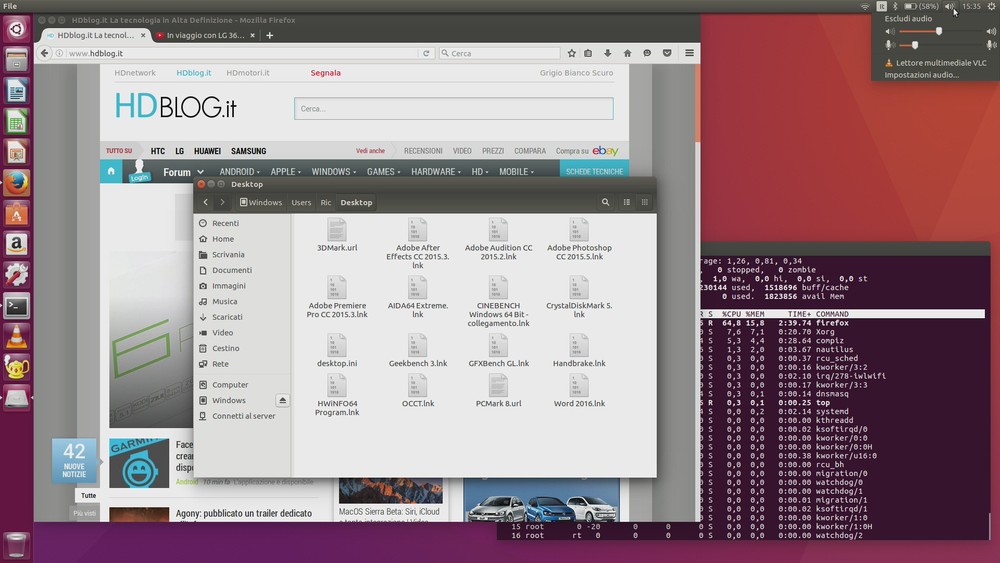Open the File menu in the top panel
1000x563 pixels.
10,6
